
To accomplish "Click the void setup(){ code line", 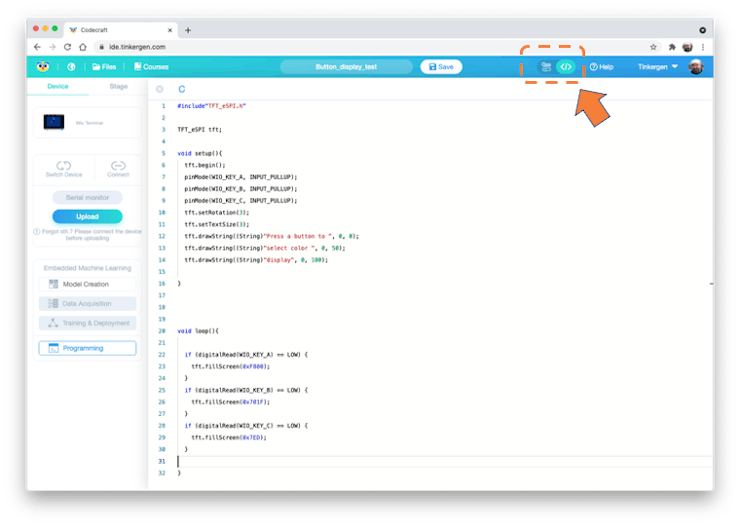I will click(x=199, y=153).
